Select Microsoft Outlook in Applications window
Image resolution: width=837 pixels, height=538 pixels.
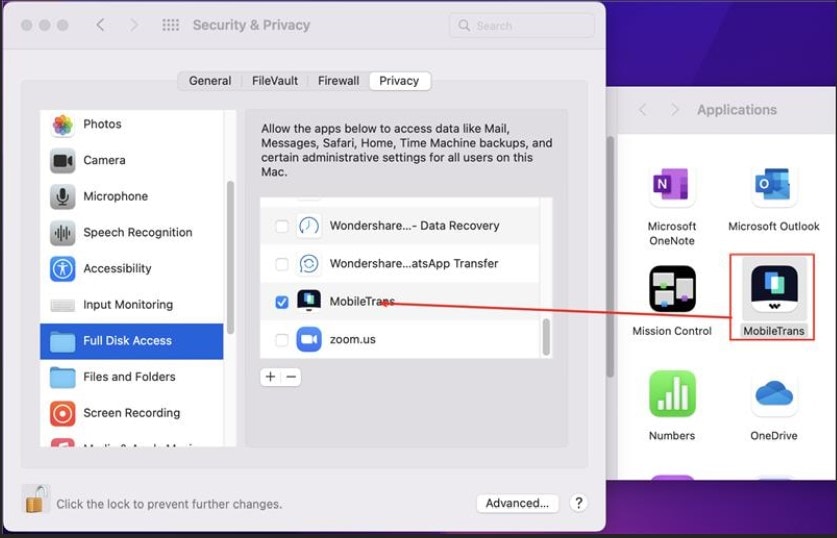pyautogui.click(x=773, y=199)
